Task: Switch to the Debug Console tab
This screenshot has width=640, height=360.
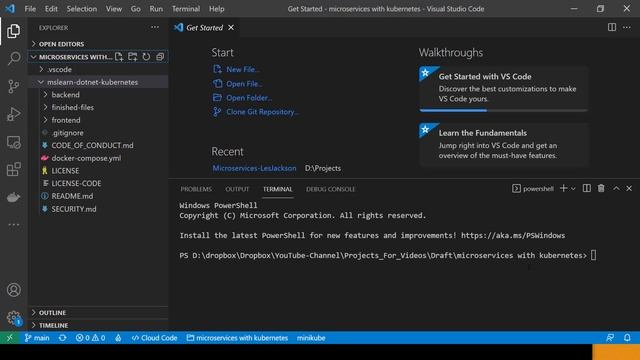Action: (331, 189)
